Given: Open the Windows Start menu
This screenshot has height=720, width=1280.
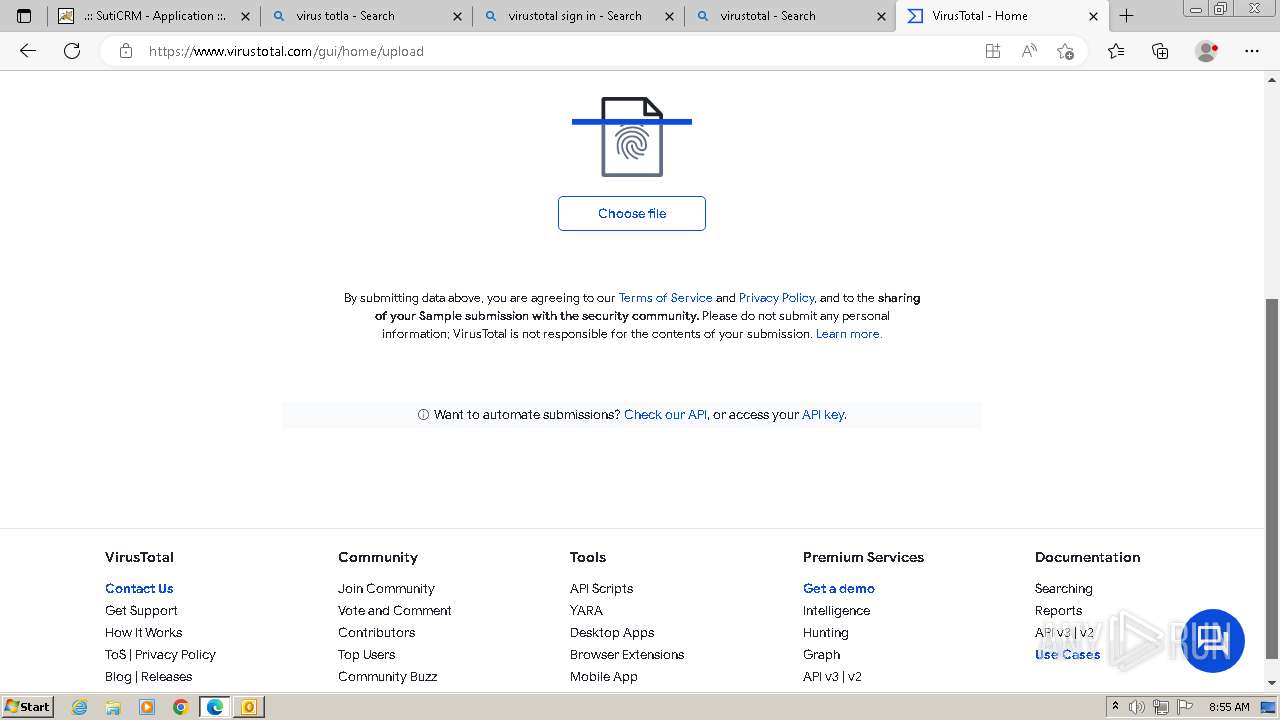Looking at the screenshot, I should (x=28, y=707).
